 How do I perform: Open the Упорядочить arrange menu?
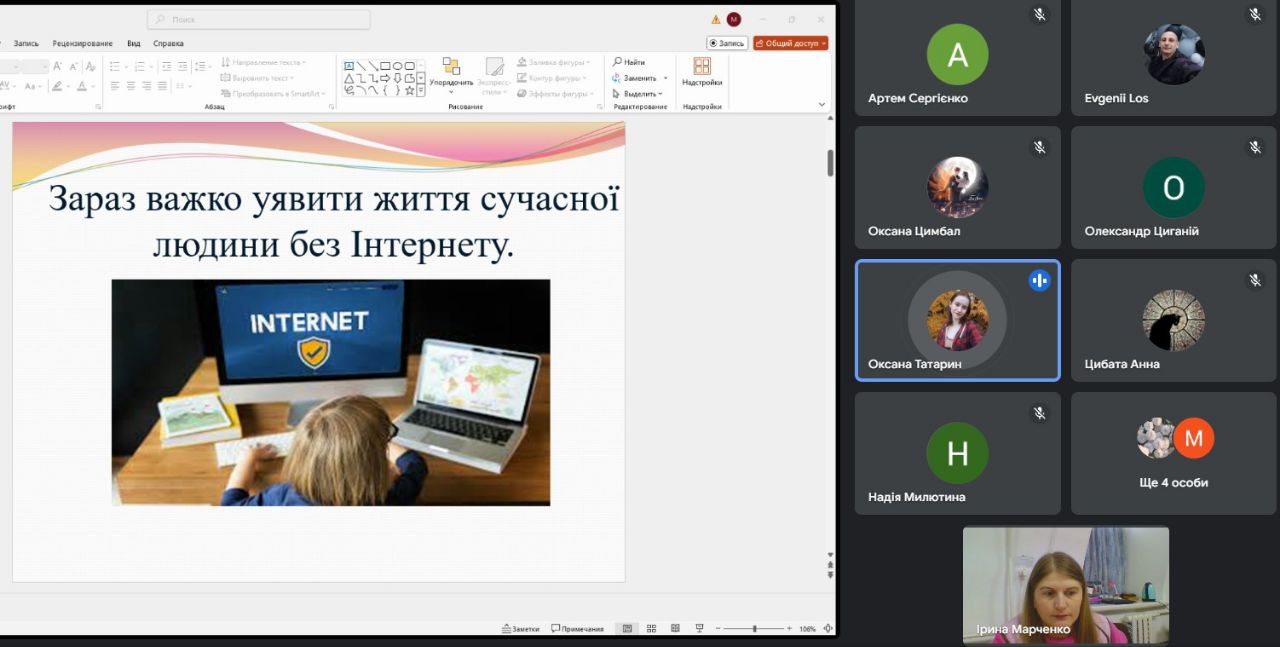(451, 75)
